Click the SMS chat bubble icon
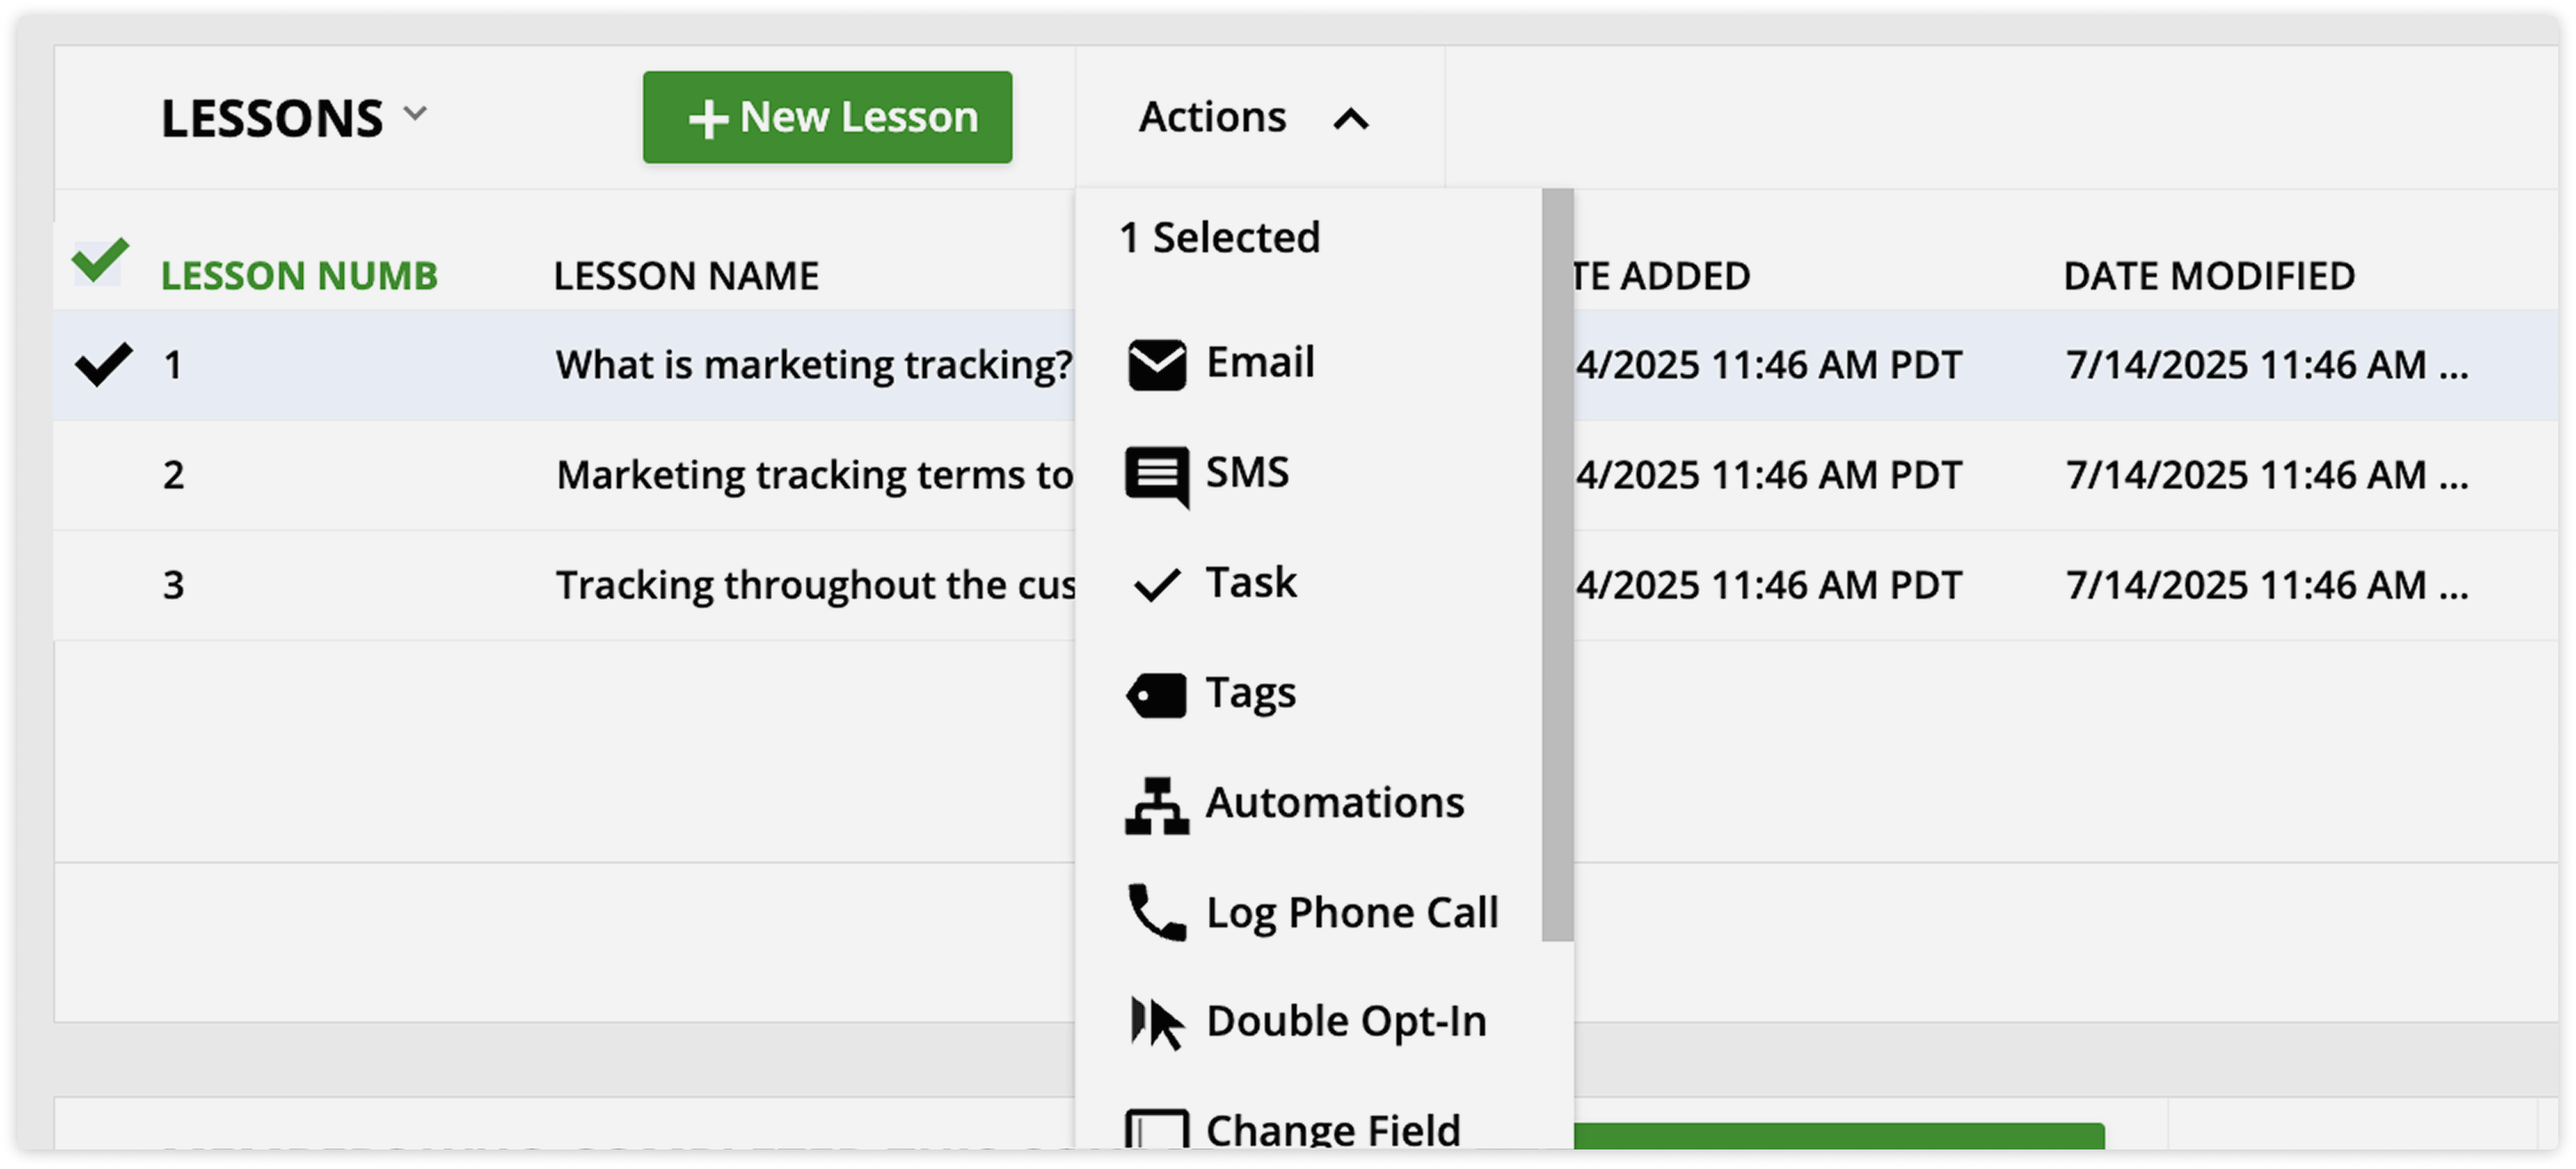The image size is (2576, 1169). [1157, 476]
